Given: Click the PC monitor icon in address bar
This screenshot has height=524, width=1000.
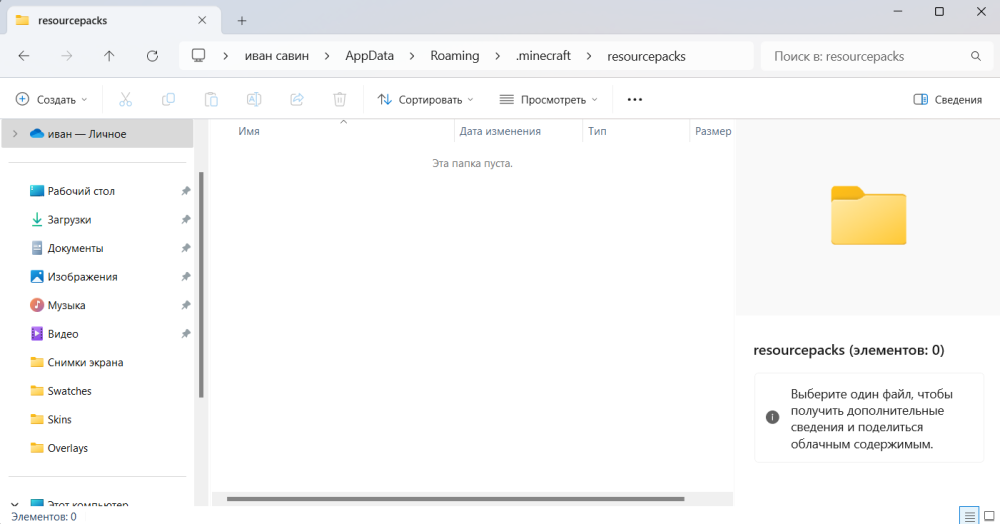Looking at the screenshot, I should click(198, 55).
